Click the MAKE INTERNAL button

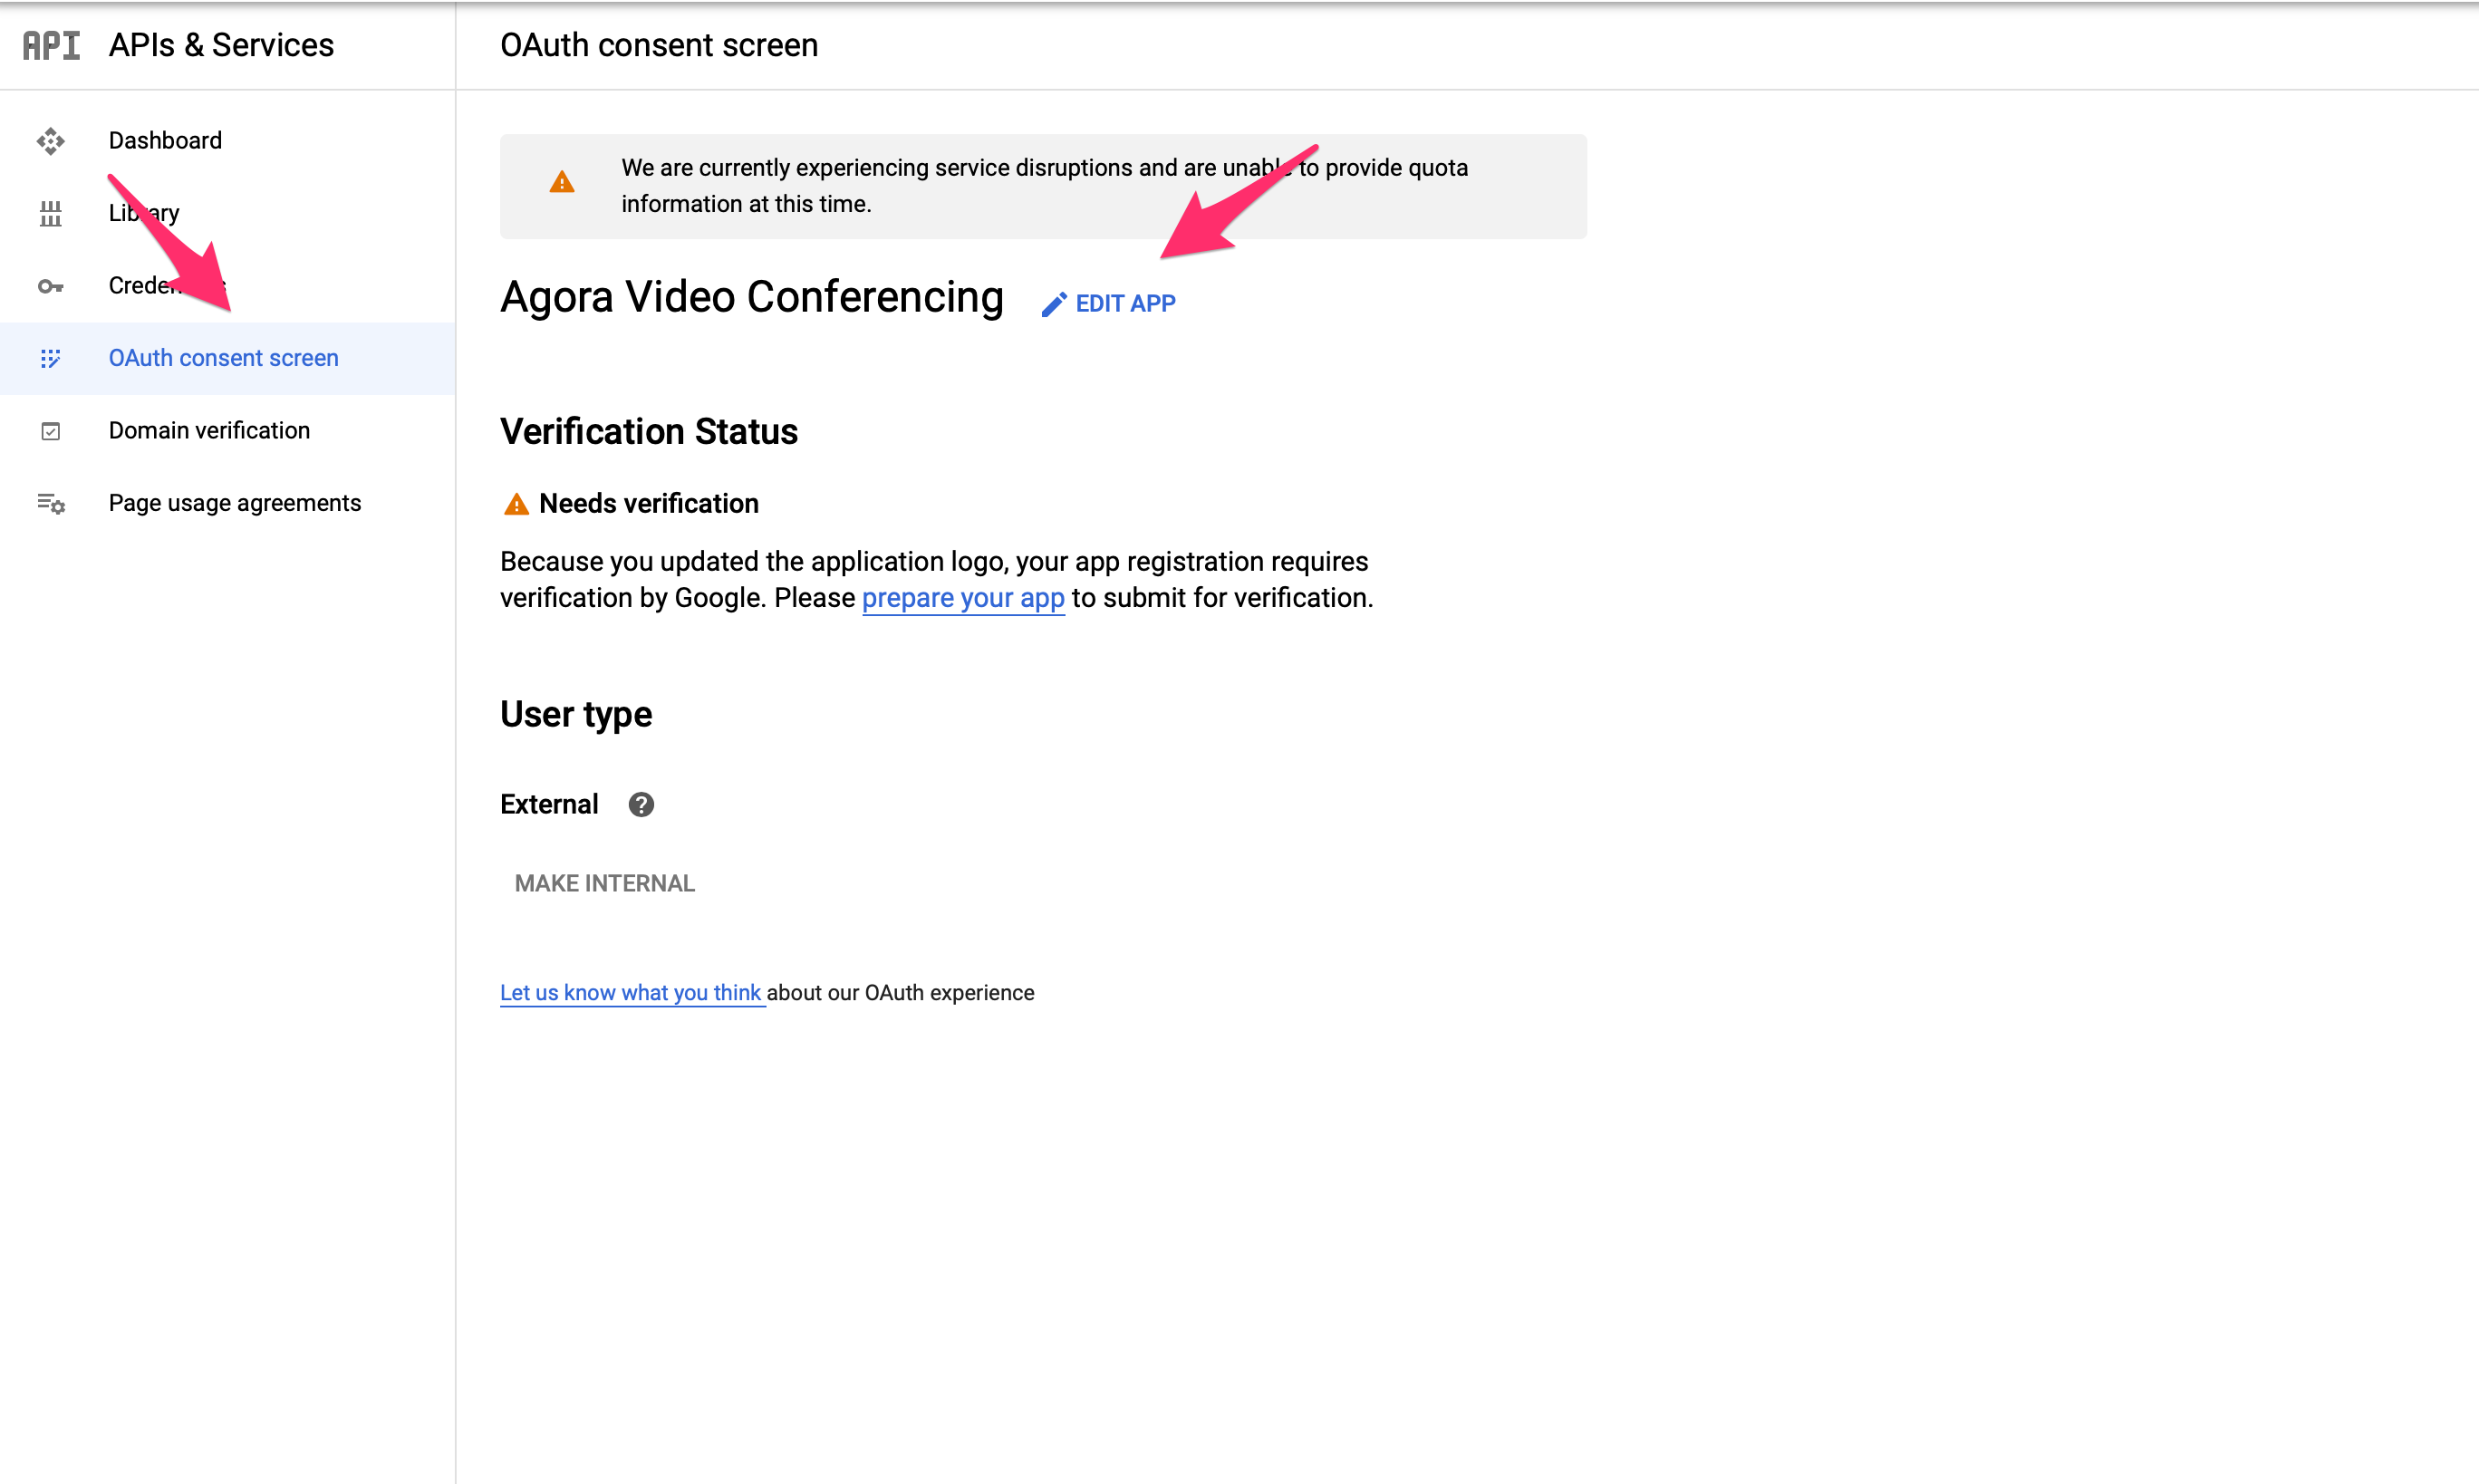(x=605, y=884)
